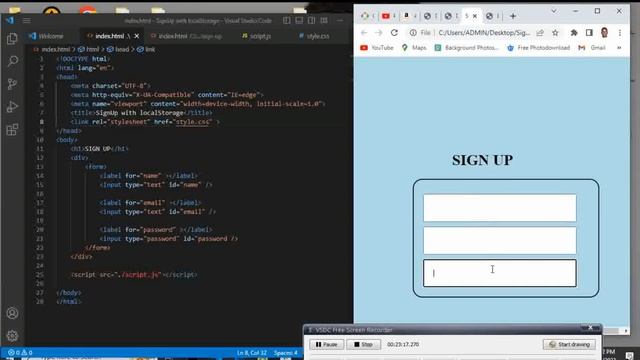
Task: Click the Chrome horizontal scrollbar right arrow
Action: [x=626, y=331]
